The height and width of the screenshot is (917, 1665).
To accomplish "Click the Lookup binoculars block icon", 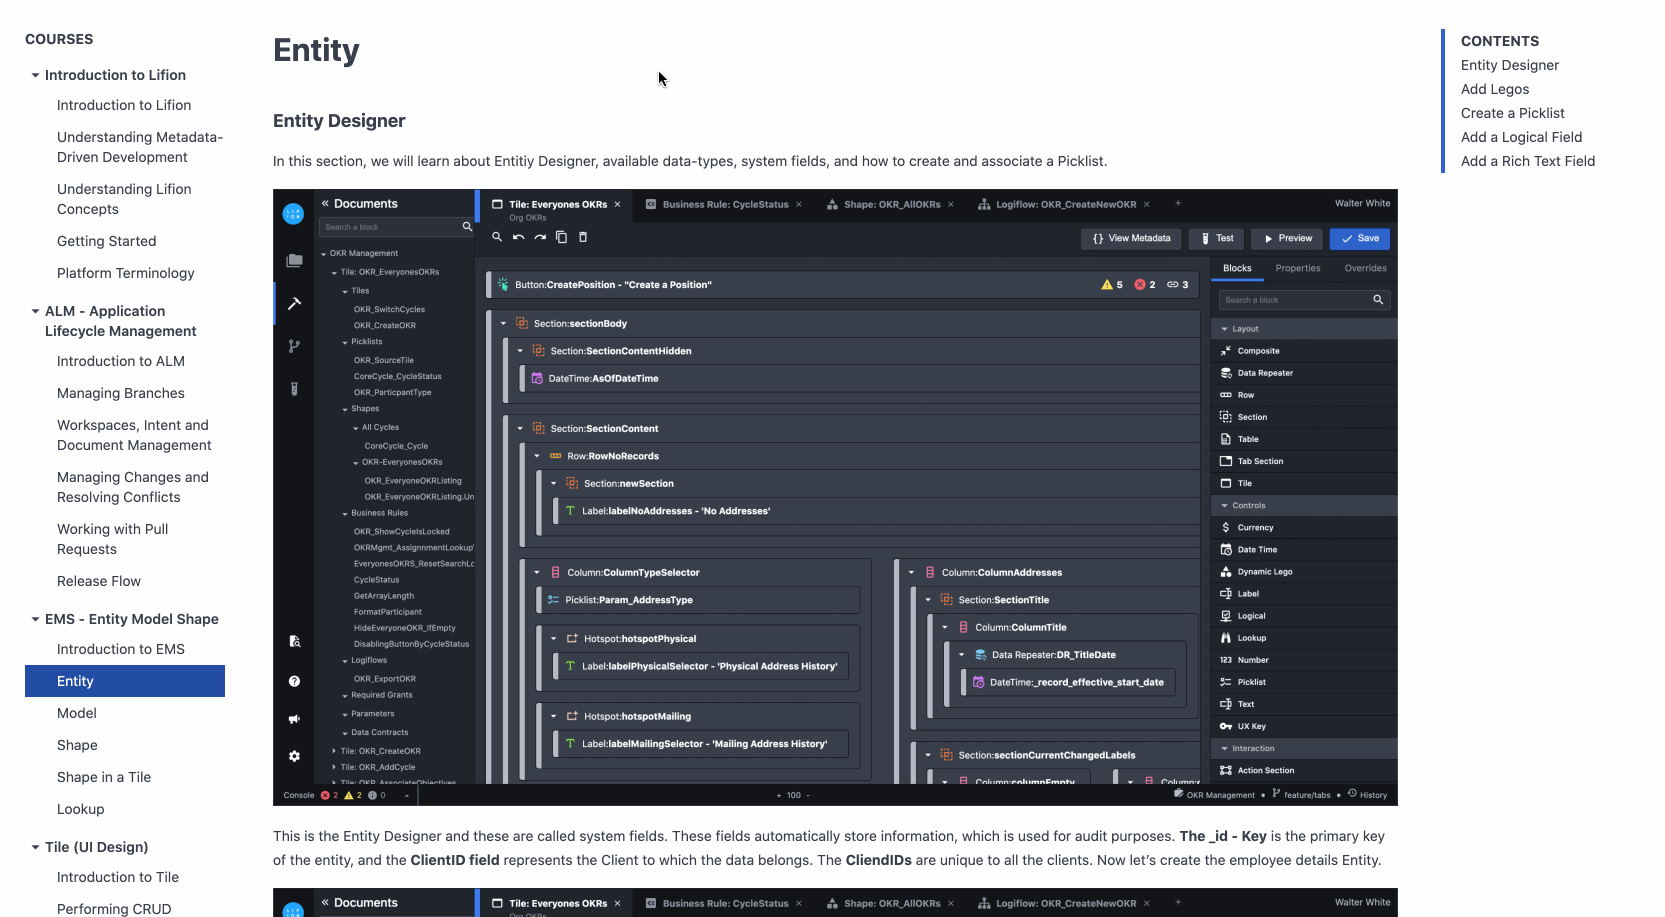I will click(x=1226, y=638).
